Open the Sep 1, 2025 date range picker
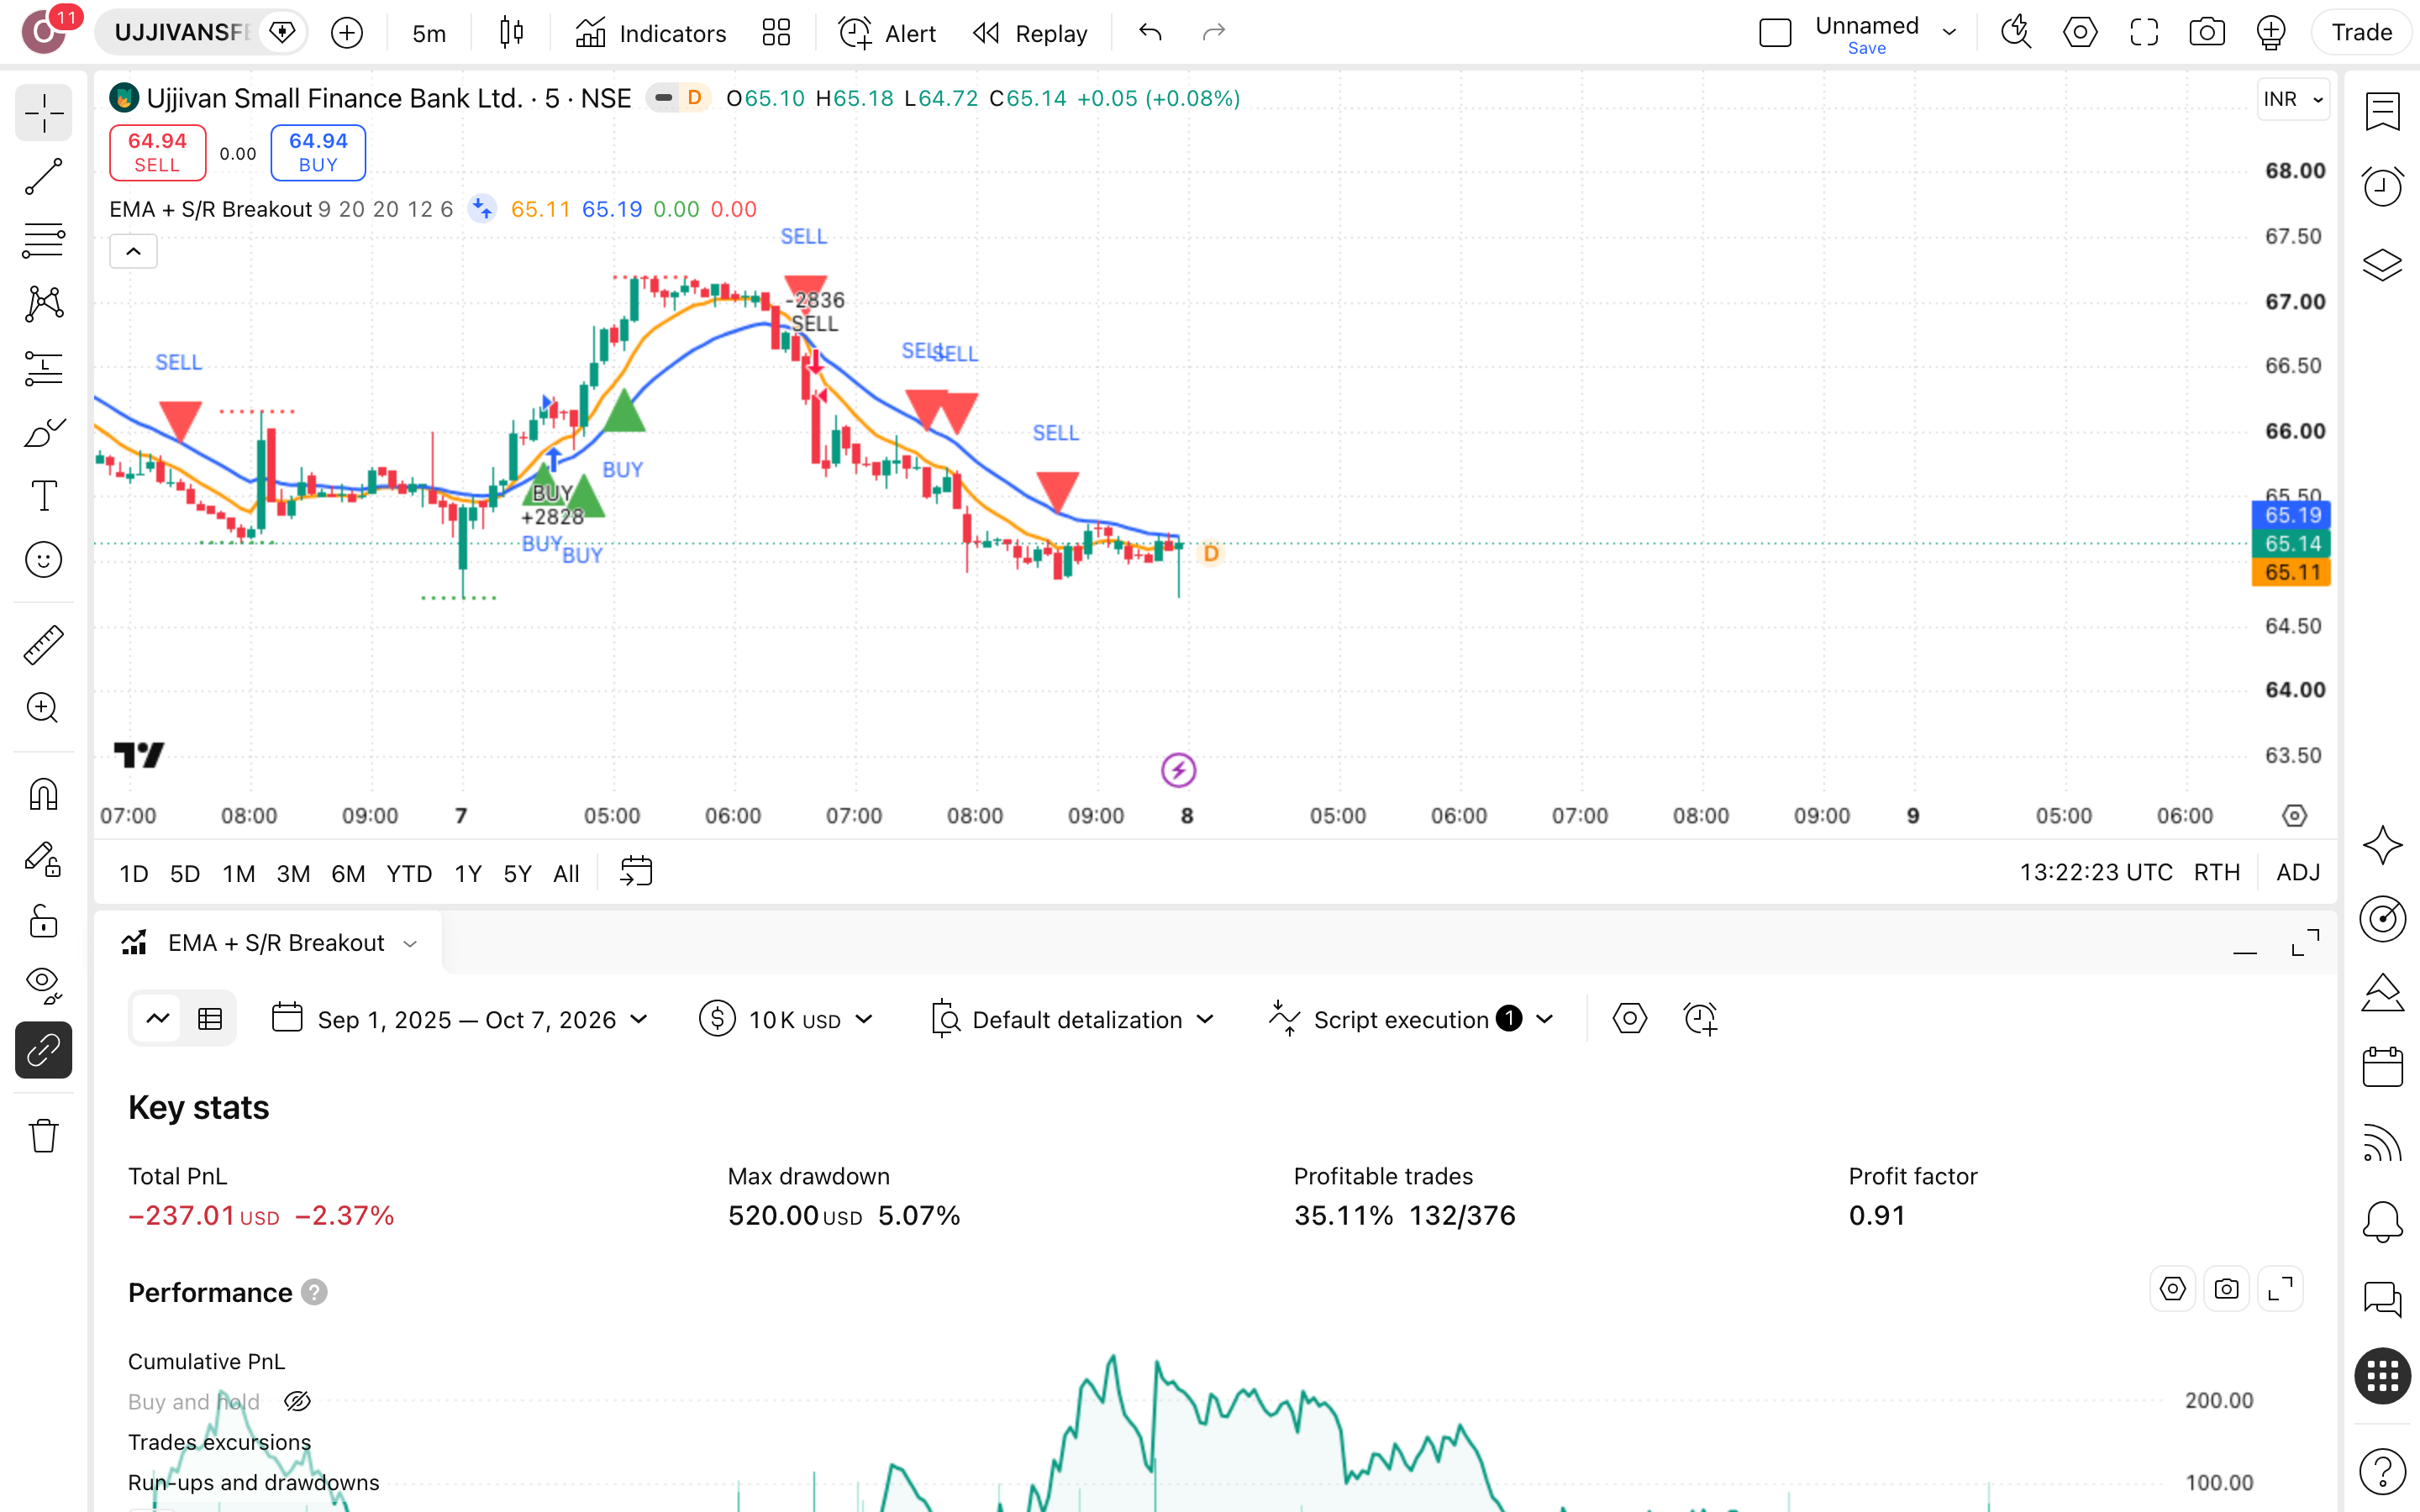 tap(461, 1019)
